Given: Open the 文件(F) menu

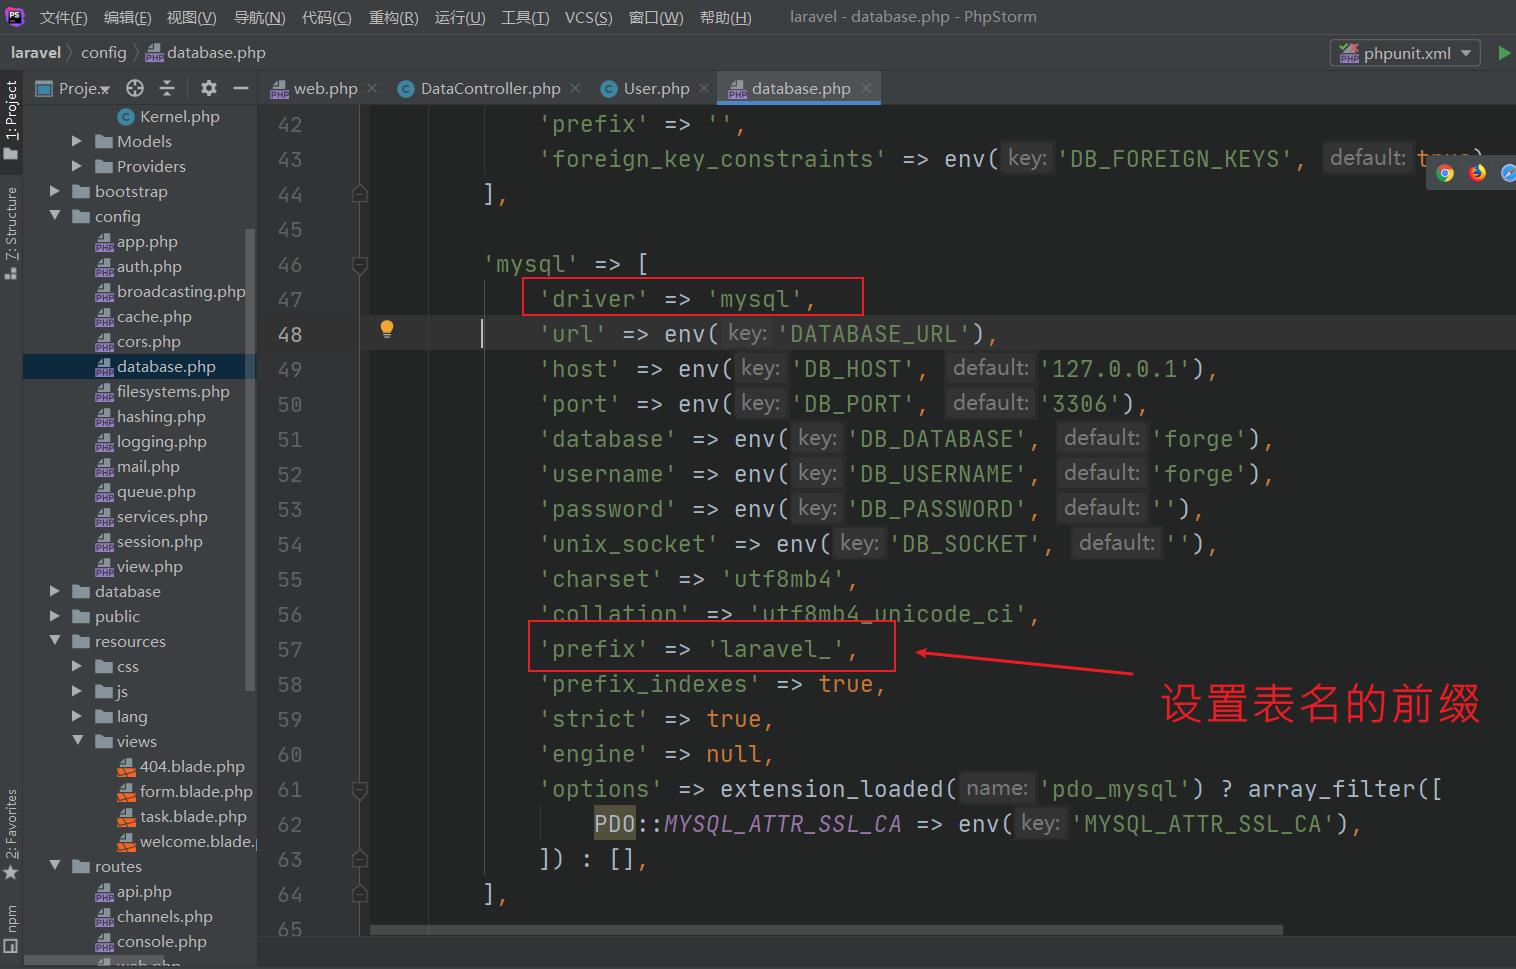Looking at the screenshot, I should point(64,17).
